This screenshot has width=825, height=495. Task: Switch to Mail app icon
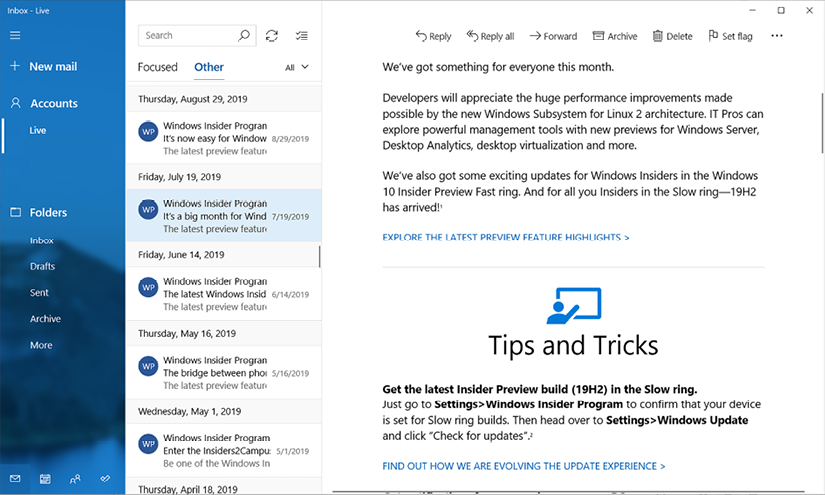[x=15, y=479]
